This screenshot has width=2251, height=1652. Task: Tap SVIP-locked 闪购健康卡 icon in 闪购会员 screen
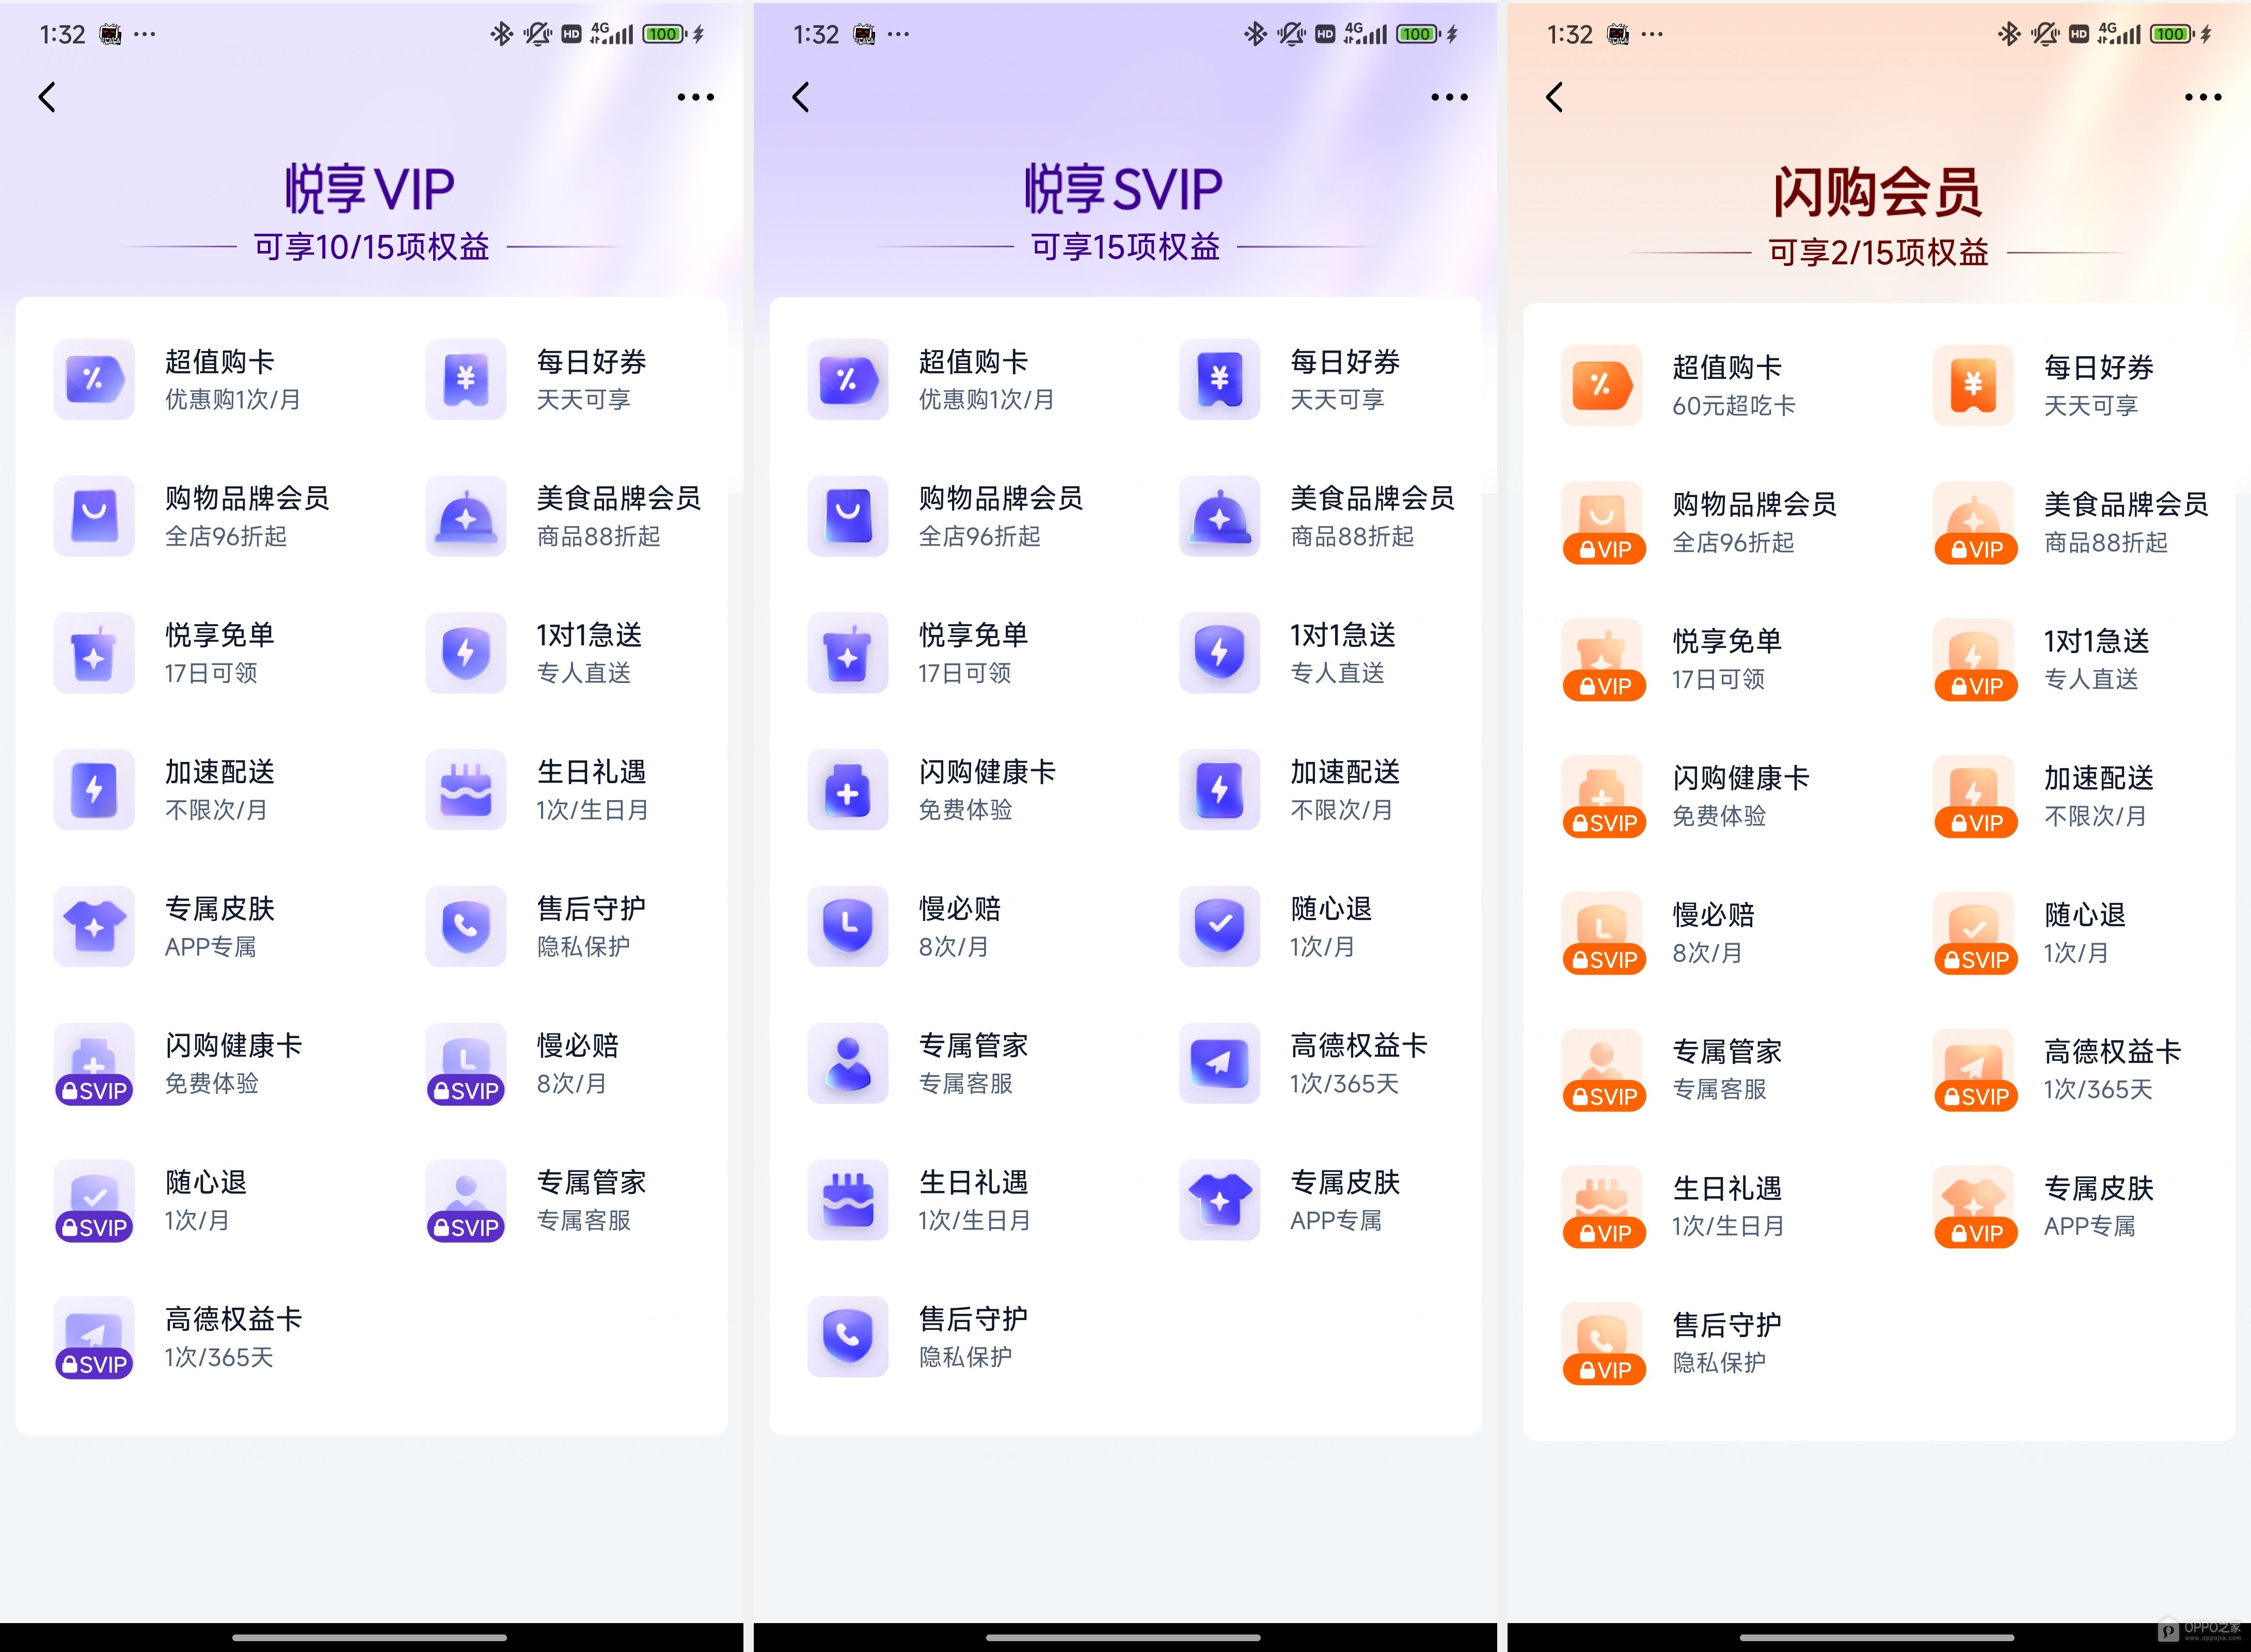[1603, 797]
